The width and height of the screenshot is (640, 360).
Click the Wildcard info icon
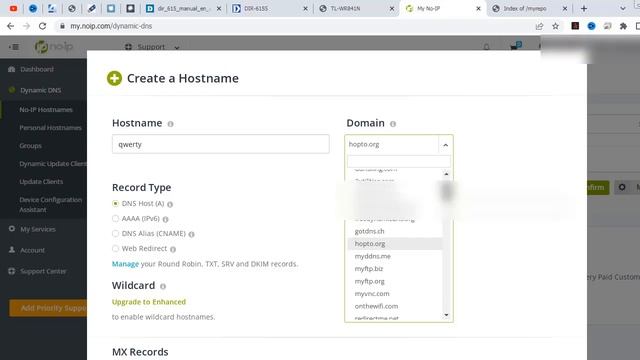163,286
